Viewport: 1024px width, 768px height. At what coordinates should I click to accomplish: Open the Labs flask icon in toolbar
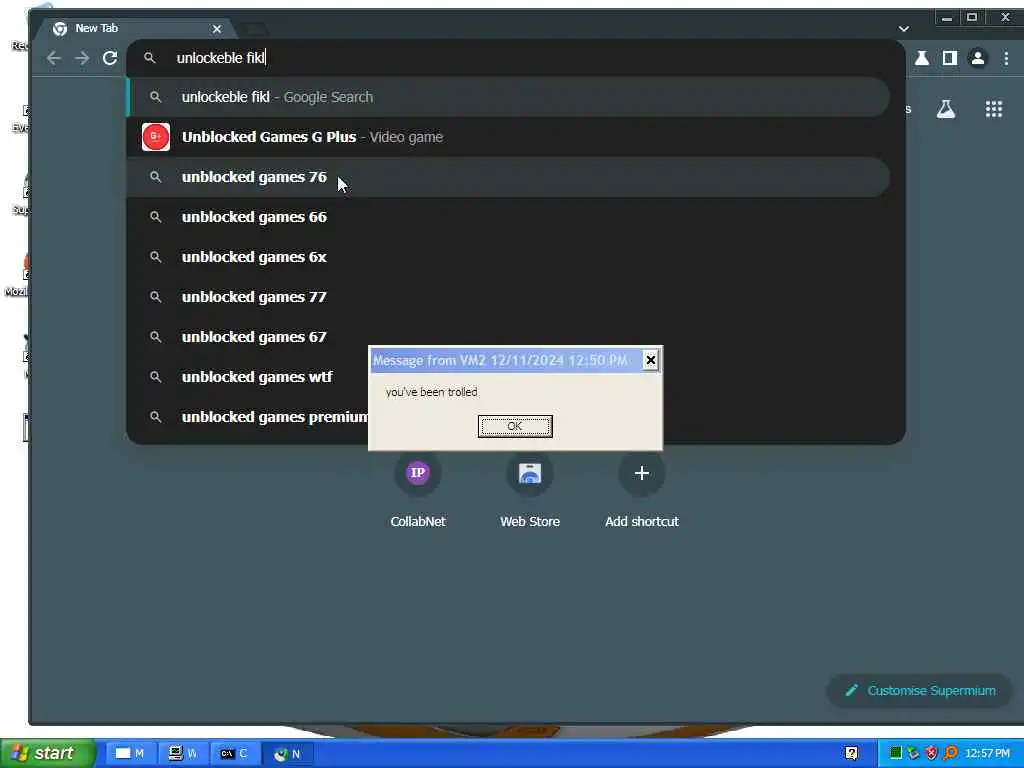[921, 58]
